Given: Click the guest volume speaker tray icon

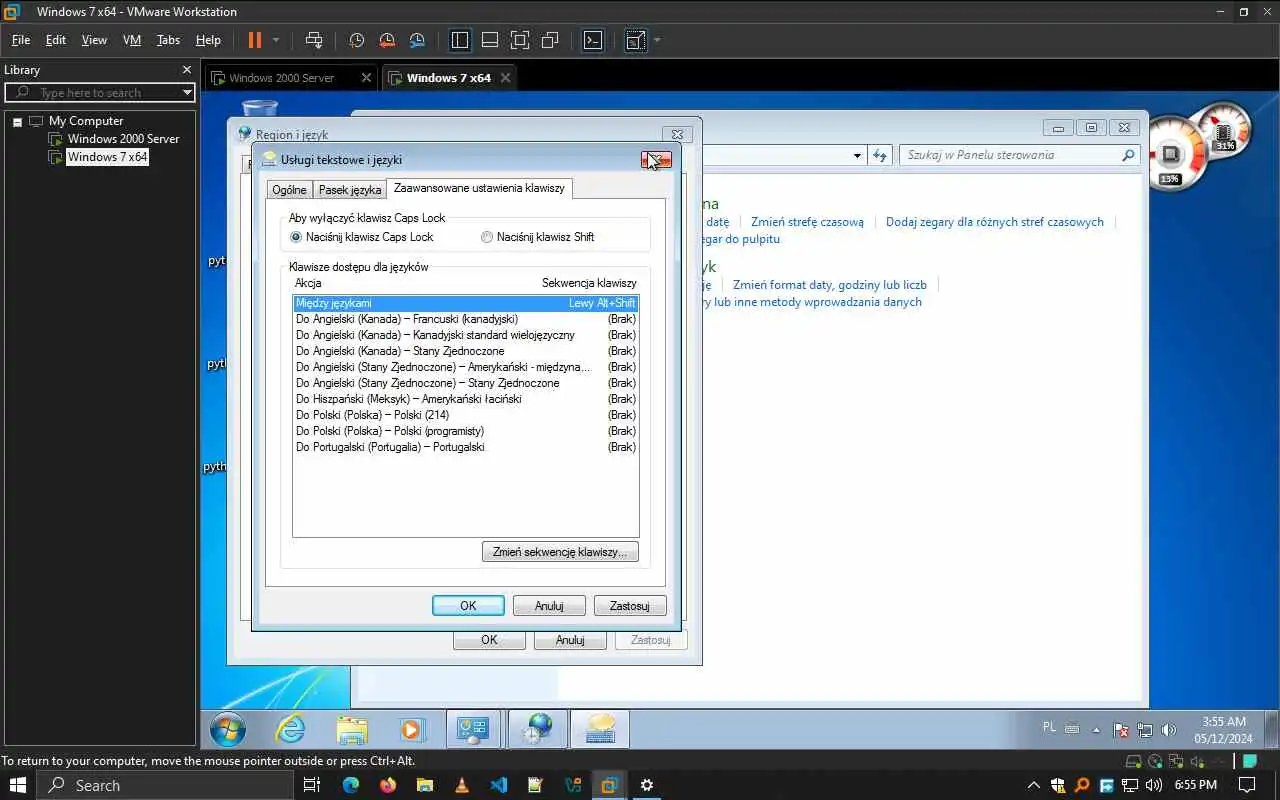Looking at the screenshot, I should 1169,730.
